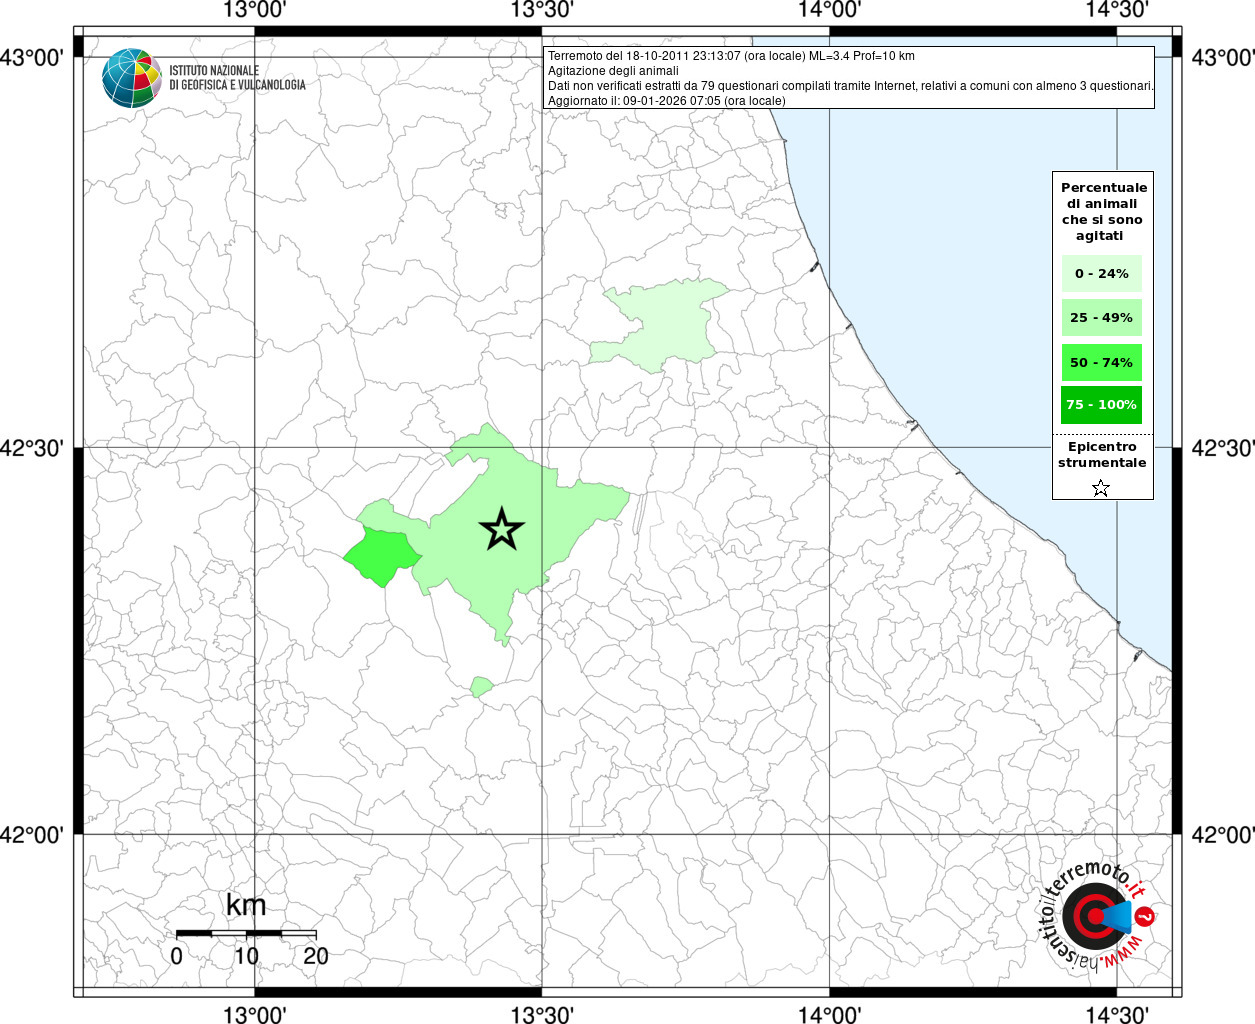Click the 'Terremoto del 18-10-2011 23:13:07' title line

(731, 56)
